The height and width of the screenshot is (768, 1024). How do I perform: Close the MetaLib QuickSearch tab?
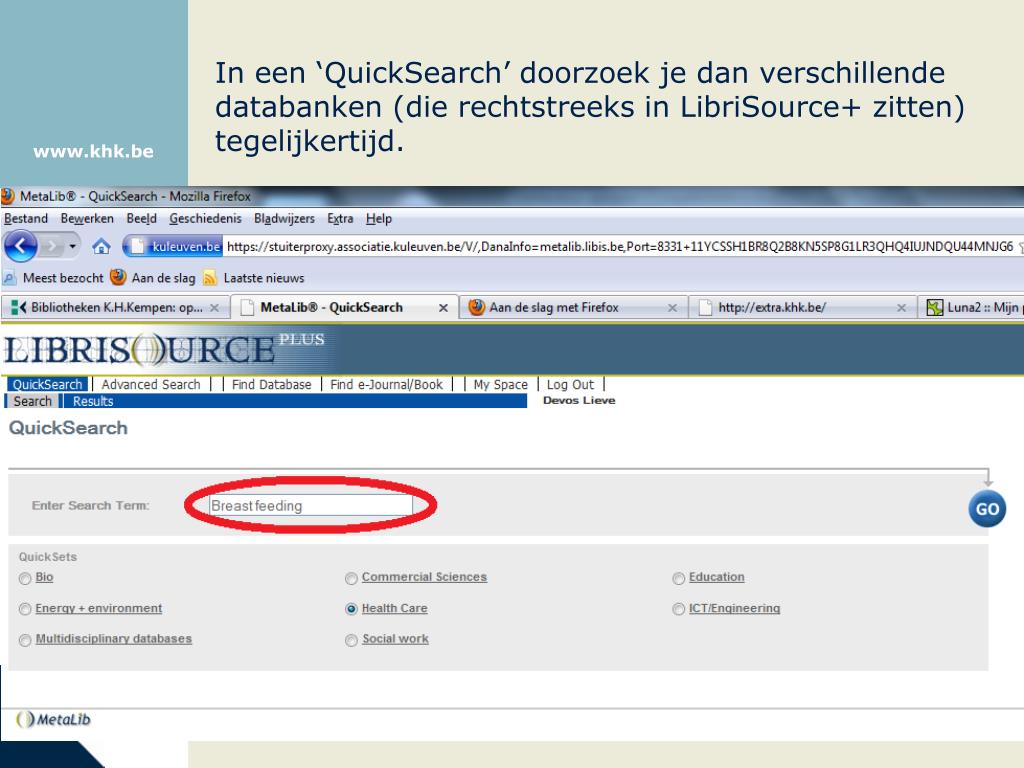point(443,308)
